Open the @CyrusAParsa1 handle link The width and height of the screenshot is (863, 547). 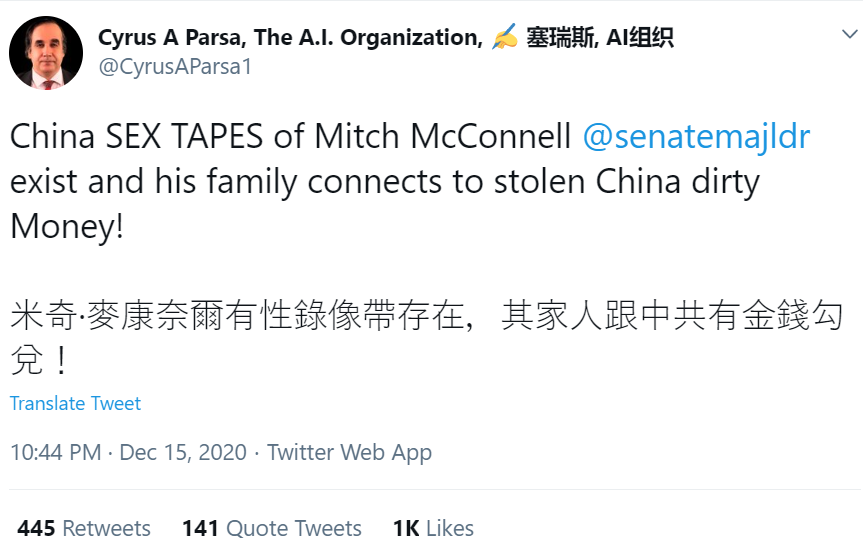point(175,67)
